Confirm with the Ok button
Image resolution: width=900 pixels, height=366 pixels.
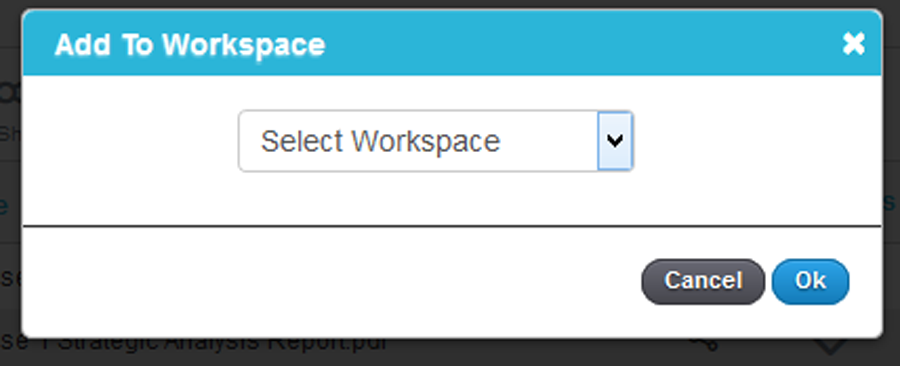(810, 281)
